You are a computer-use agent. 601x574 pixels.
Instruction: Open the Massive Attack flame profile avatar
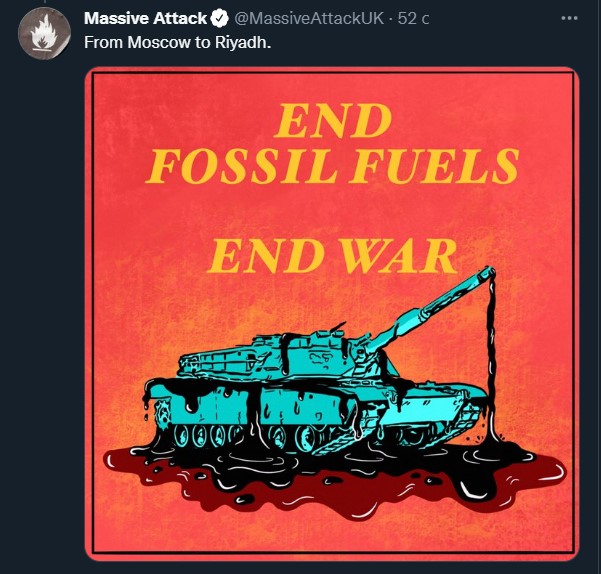click(x=44, y=33)
